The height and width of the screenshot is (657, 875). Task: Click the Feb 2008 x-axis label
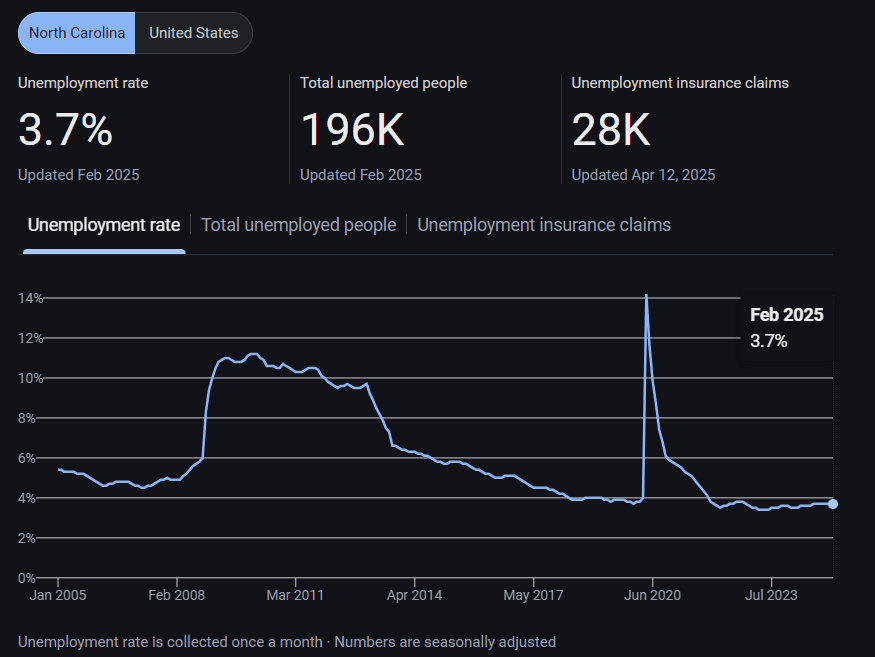tap(176, 595)
